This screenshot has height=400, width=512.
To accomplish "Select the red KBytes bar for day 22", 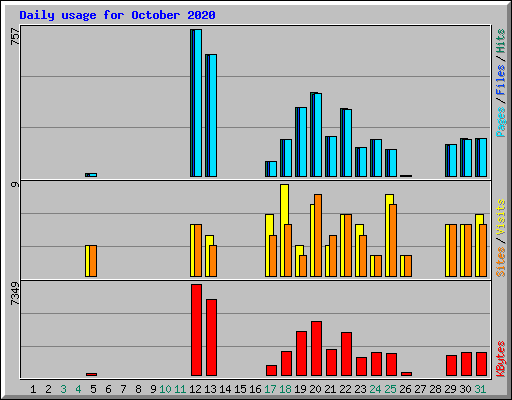I will pyautogui.click(x=346, y=354).
